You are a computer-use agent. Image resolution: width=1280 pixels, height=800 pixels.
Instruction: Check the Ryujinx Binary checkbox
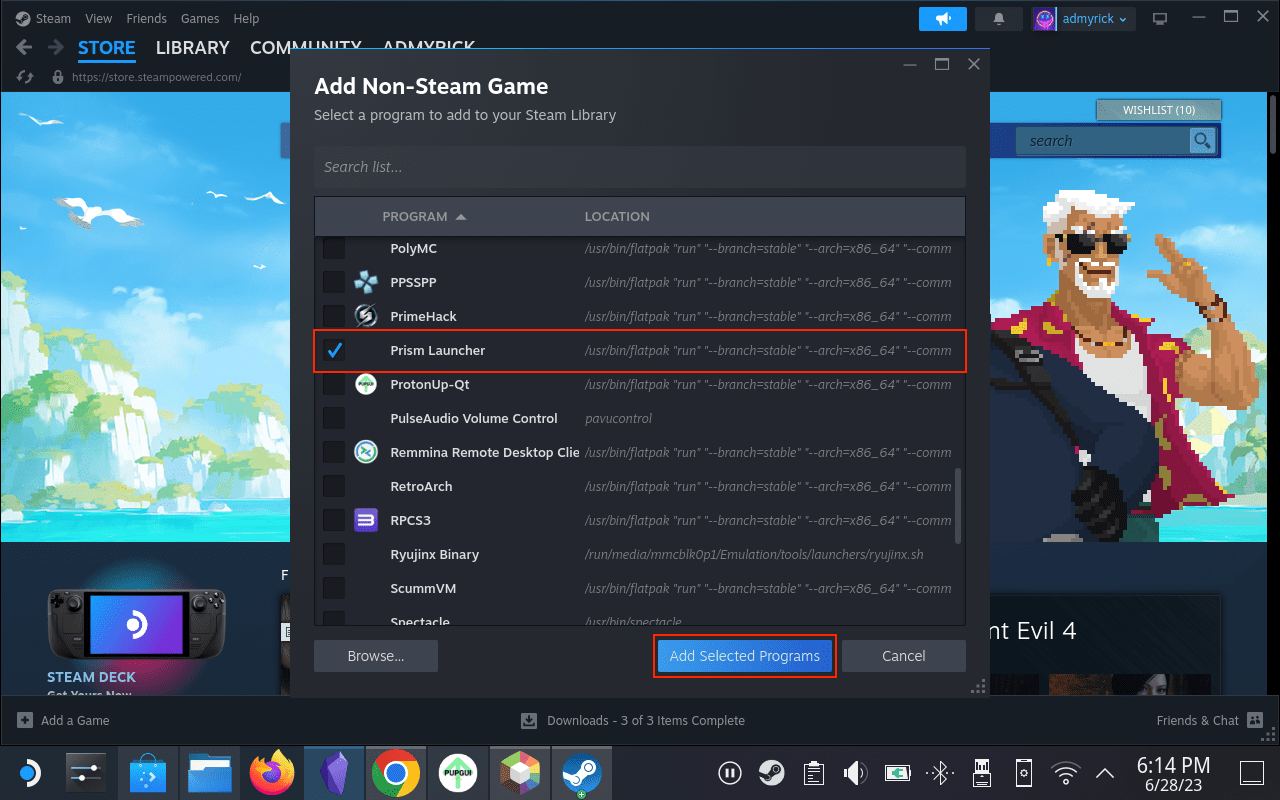(x=334, y=554)
